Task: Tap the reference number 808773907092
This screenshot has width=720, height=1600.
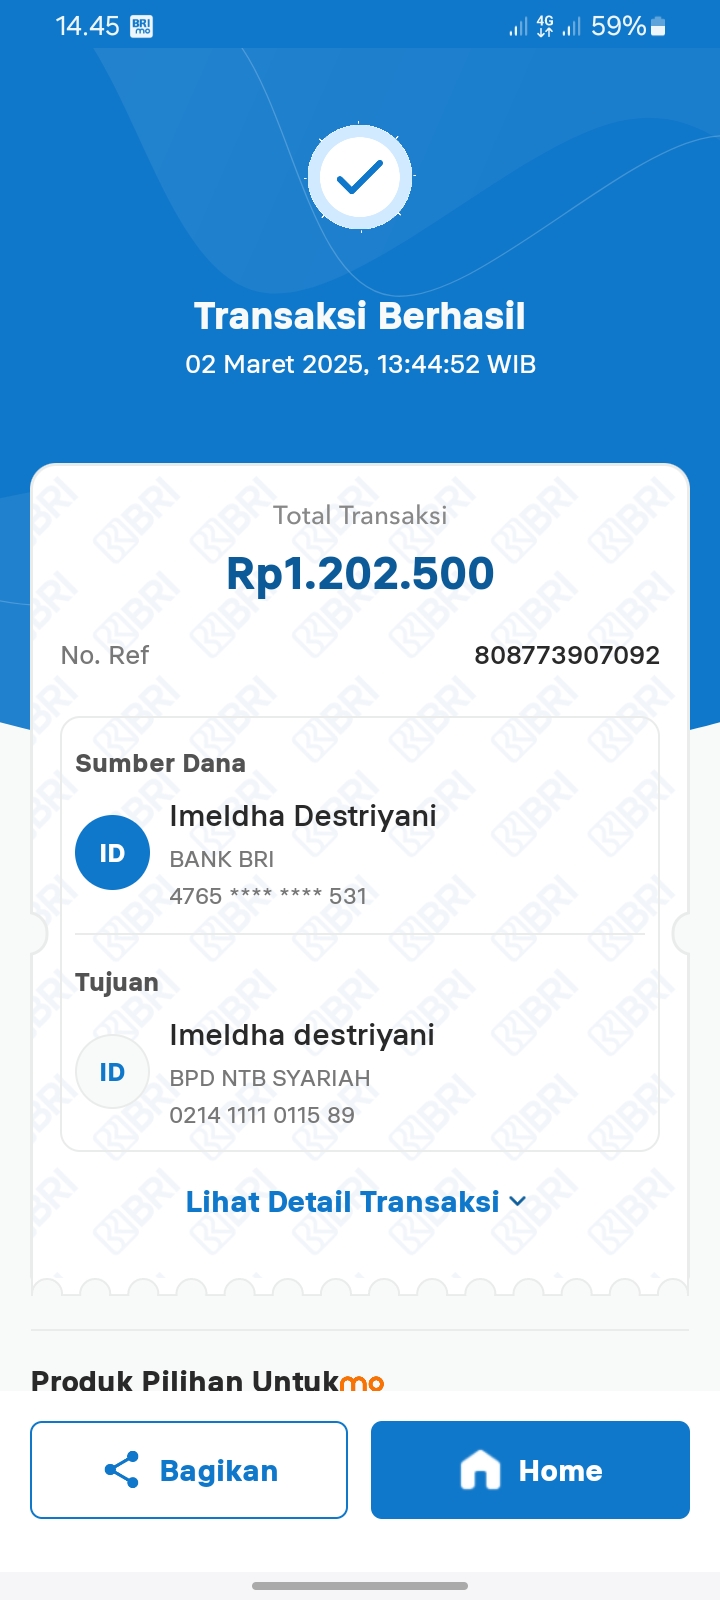Action: (x=566, y=655)
